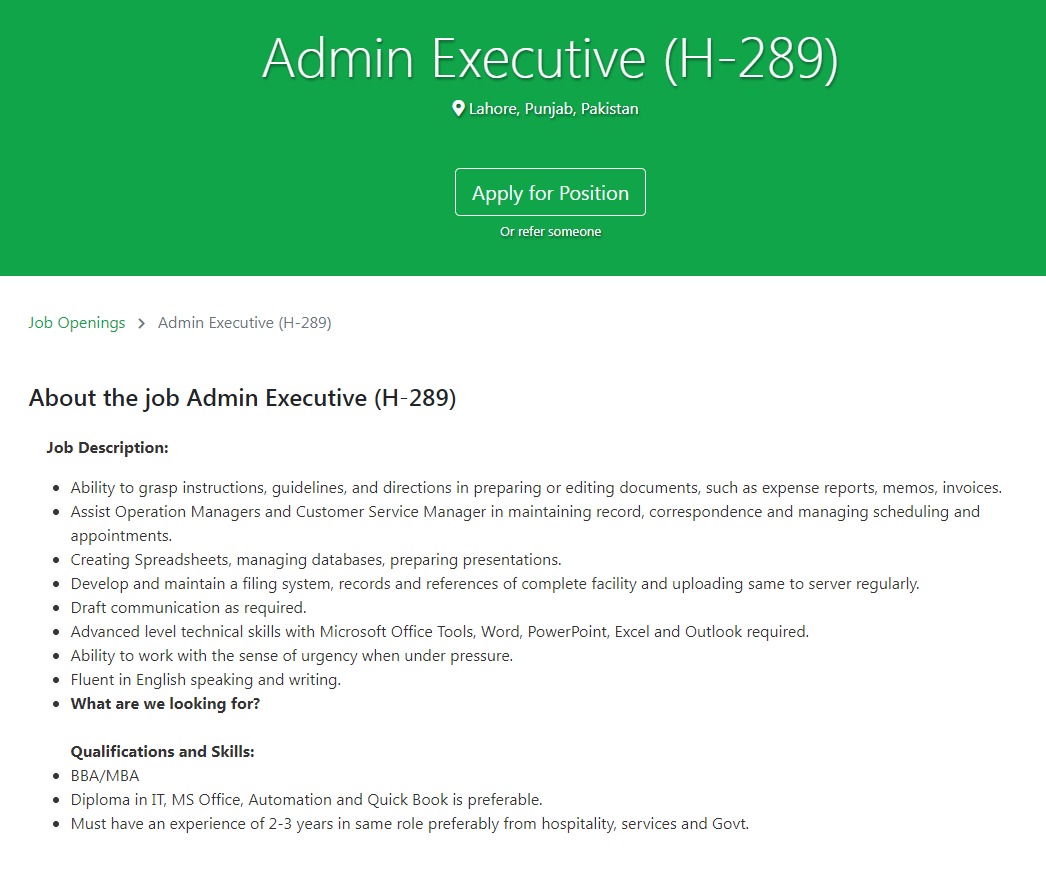Click the 'What are we looking for?' text
1046x876 pixels.
pyautogui.click(x=165, y=704)
